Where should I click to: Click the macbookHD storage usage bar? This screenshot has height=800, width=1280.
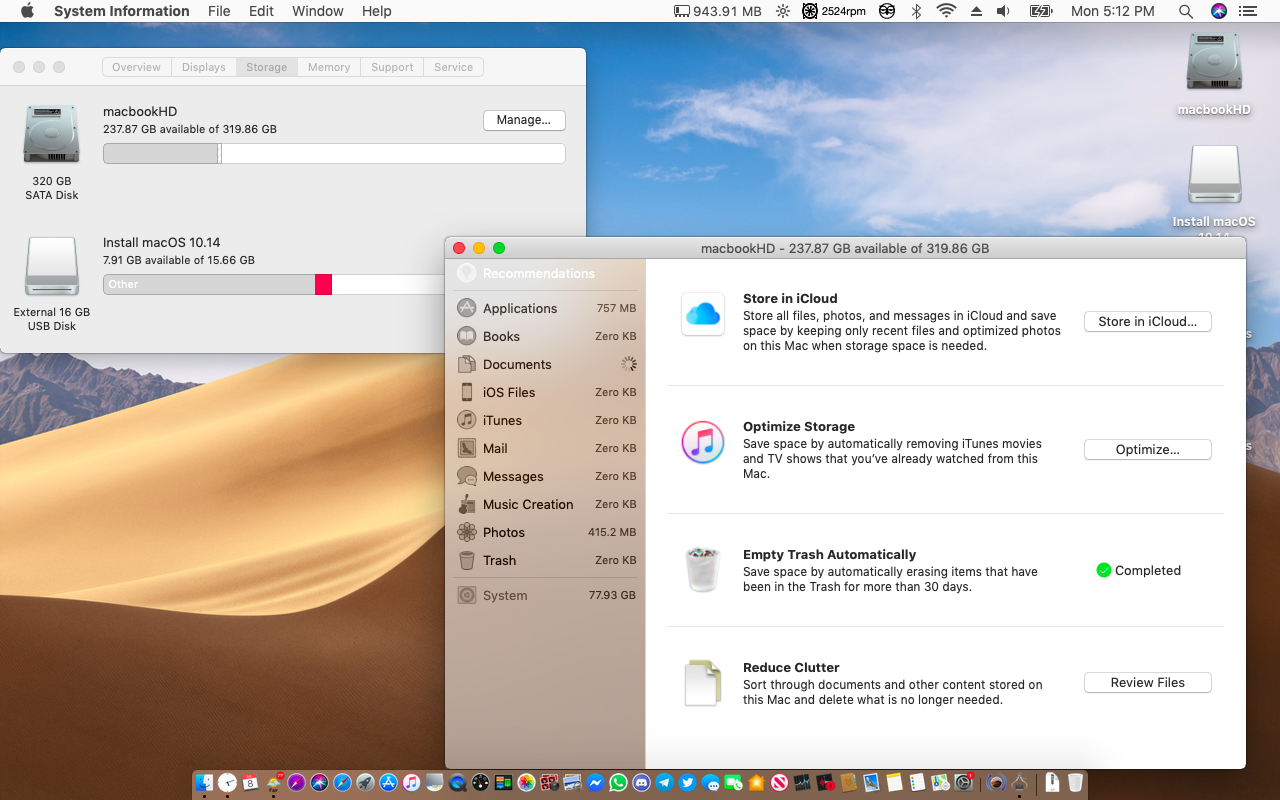click(334, 153)
